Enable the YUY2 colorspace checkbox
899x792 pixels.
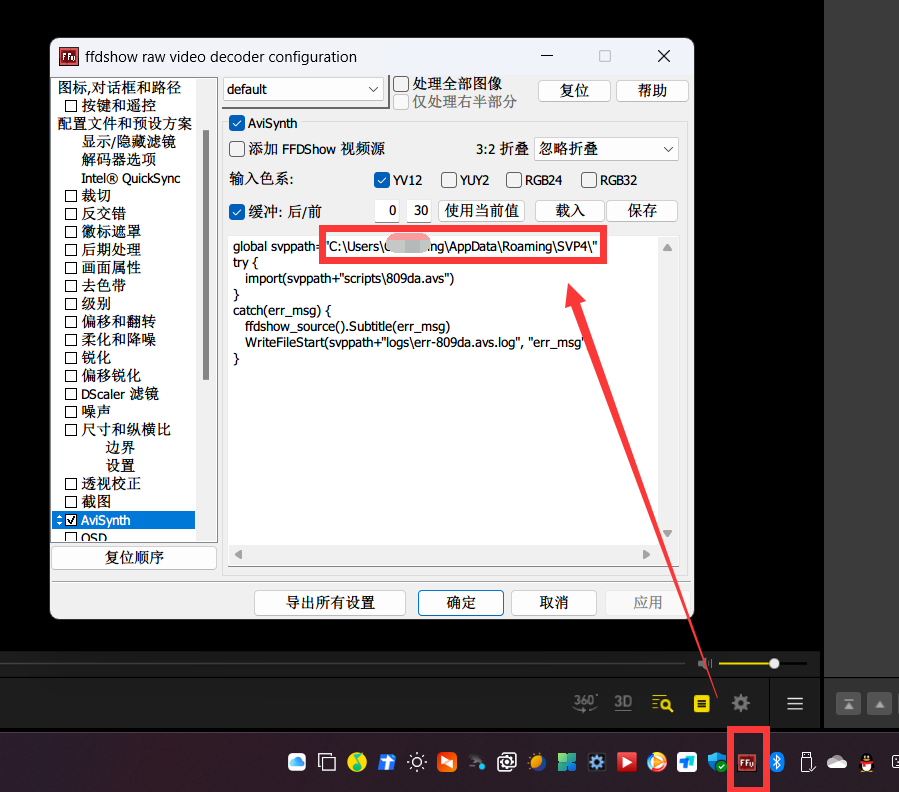click(449, 180)
